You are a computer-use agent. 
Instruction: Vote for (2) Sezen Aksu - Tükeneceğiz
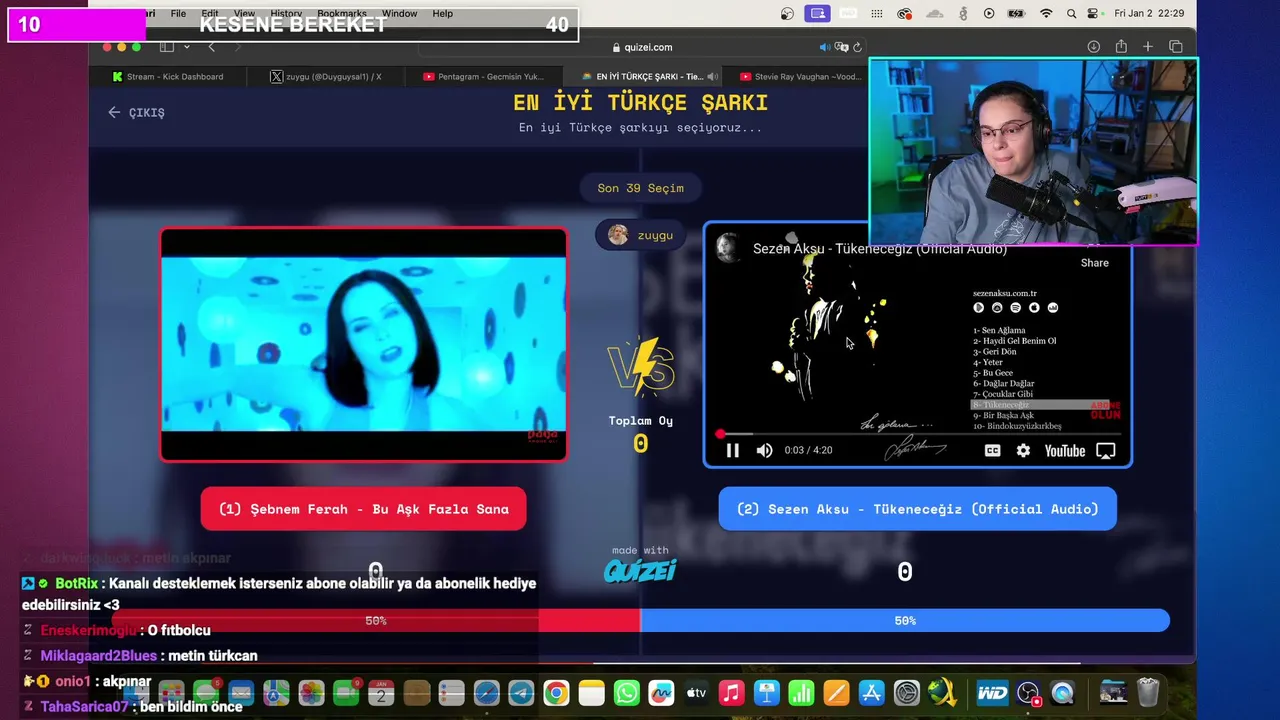tap(917, 509)
